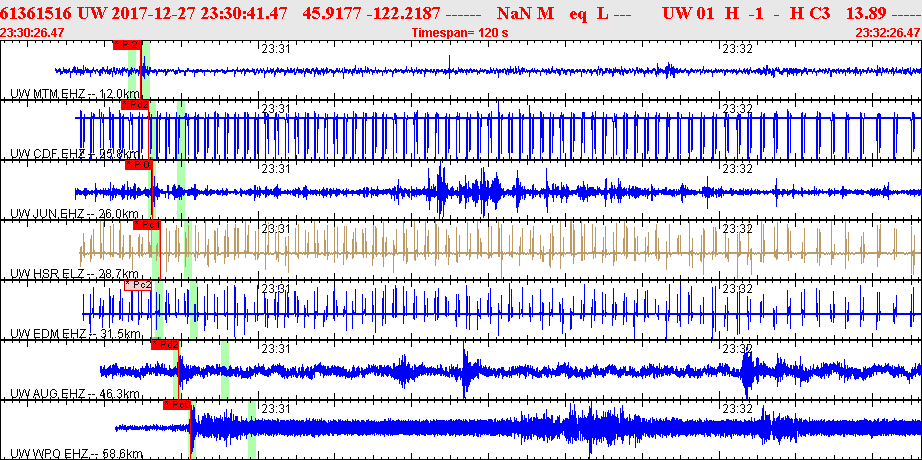
Task: Click the end time 23:32:26.47 at right
Action: (x=888, y=33)
